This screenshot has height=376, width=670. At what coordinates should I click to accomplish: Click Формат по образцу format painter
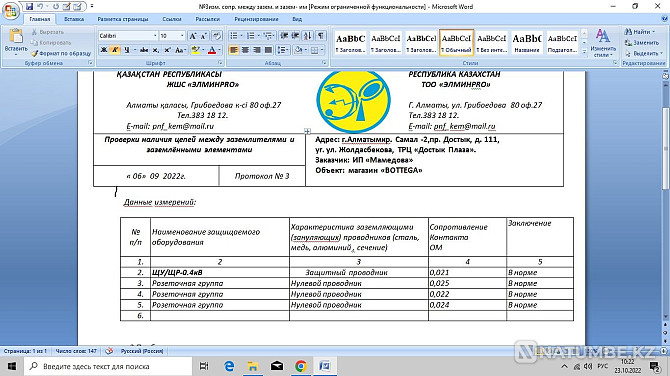(x=61, y=53)
